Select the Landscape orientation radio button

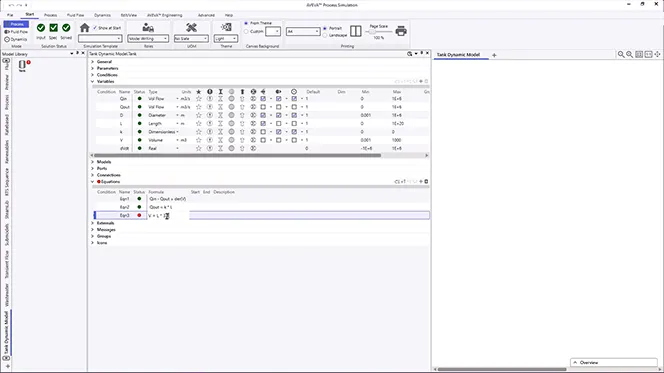pos(325,35)
